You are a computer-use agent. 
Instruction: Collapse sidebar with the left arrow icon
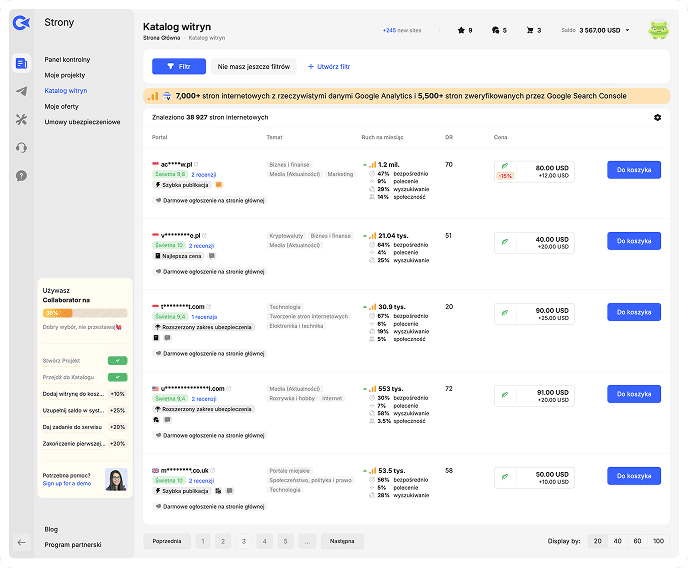coord(22,543)
